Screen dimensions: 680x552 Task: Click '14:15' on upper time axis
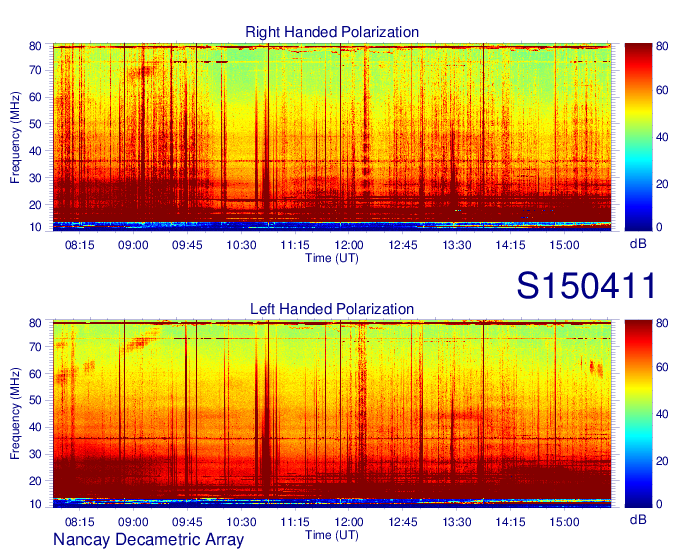pyautogui.click(x=510, y=245)
